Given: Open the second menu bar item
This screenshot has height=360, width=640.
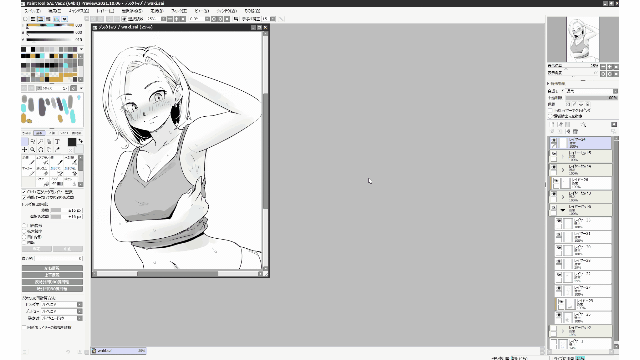Looking at the screenshot, I should (54, 11).
